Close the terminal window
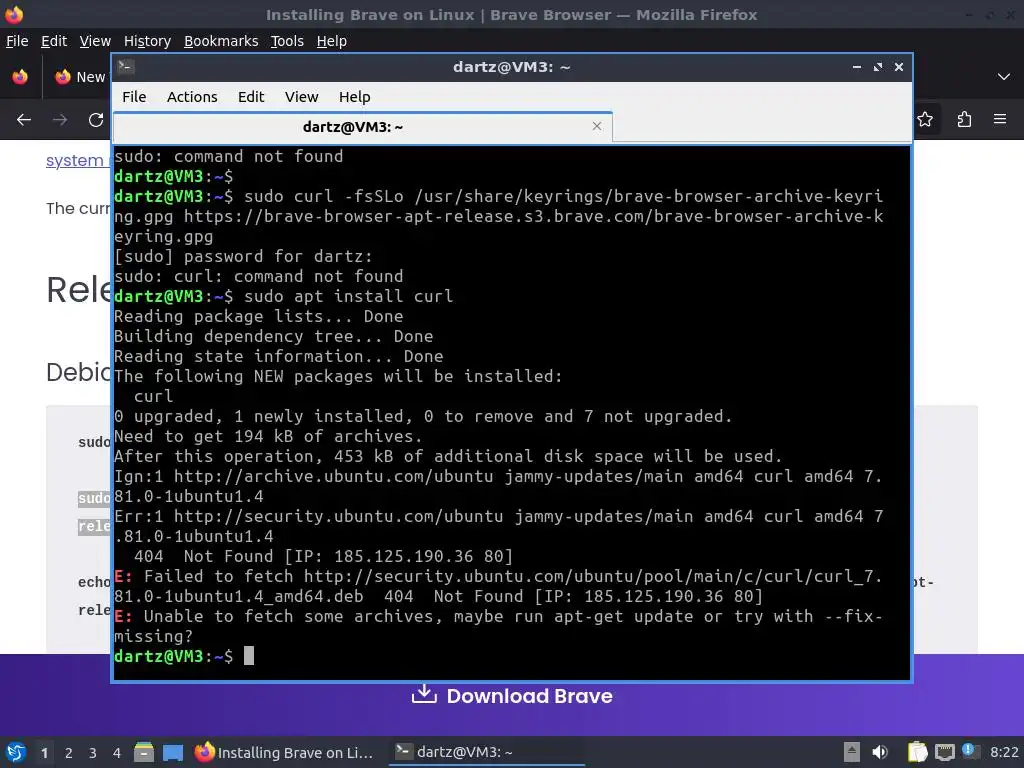Image resolution: width=1024 pixels, height=768 pixels. [x=899, y=67]
